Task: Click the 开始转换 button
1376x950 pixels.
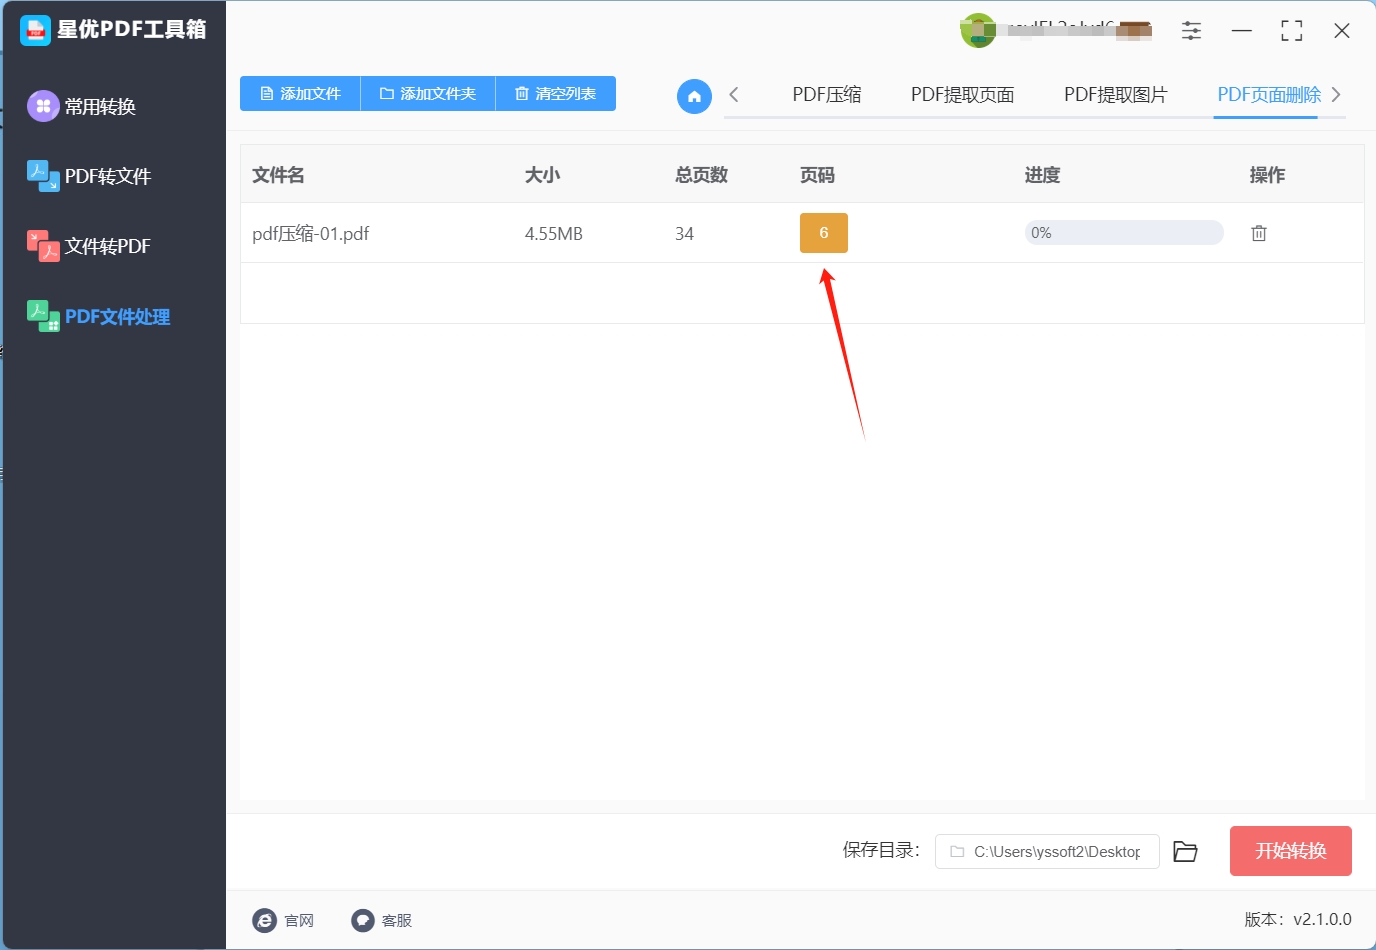Action: click(x=1291, y=851)
